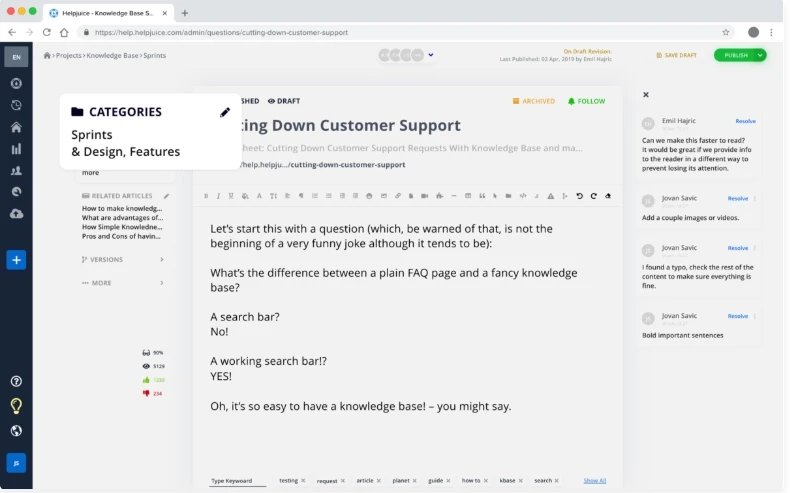Remove the 'testing' keyword tag
Viewport: 790px width, 493px height.
303,481
